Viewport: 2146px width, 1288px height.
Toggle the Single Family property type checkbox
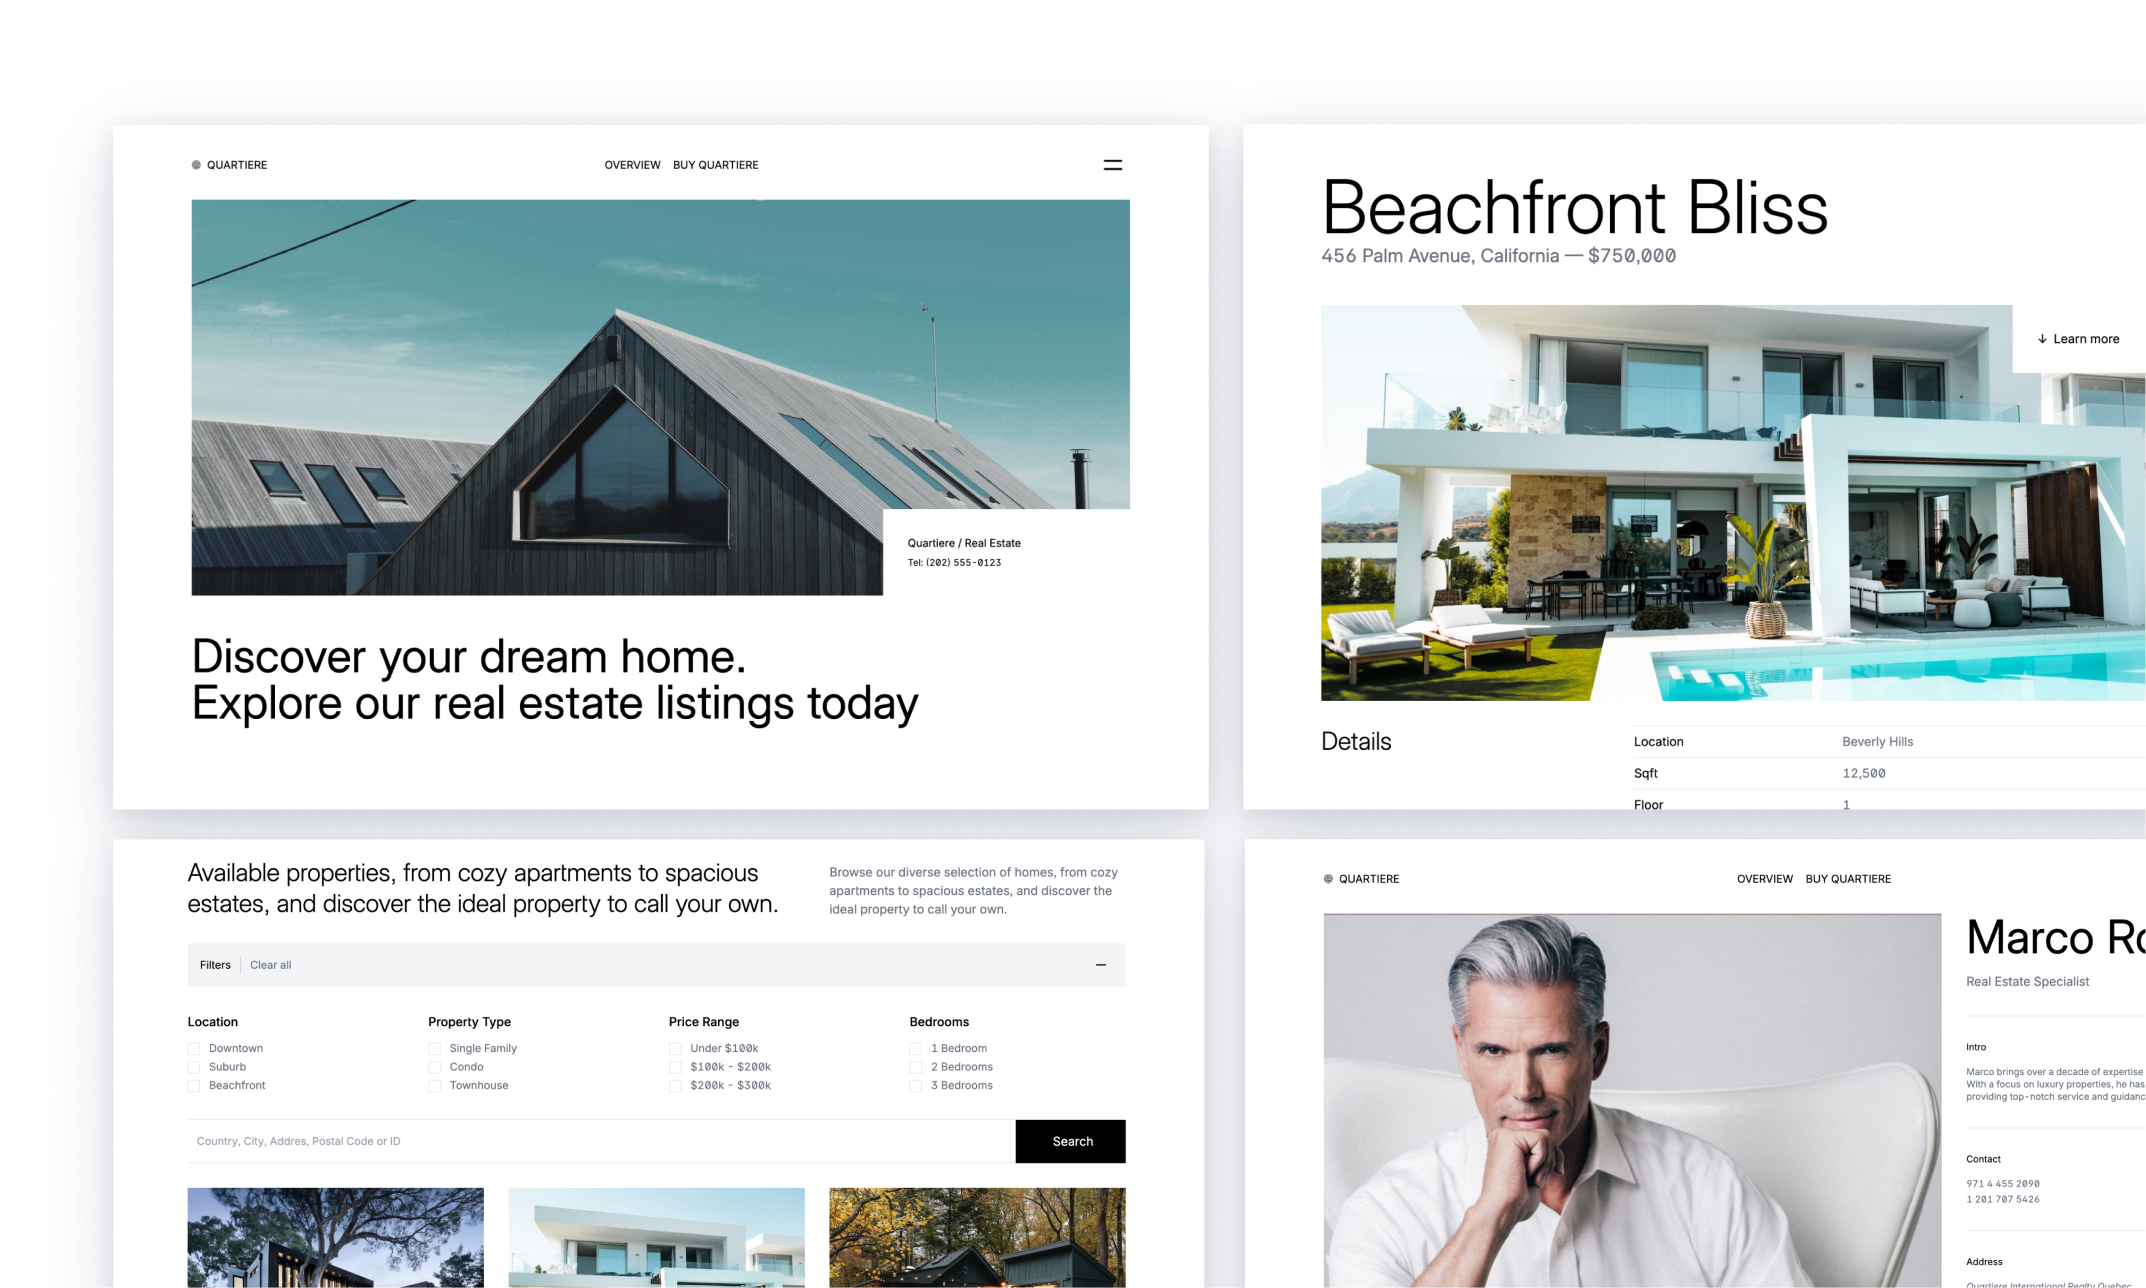(431, 1047)
